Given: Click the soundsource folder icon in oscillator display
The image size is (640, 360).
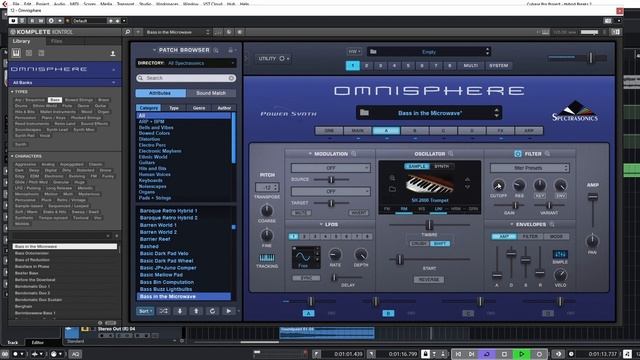Looking at the screenshot, I should point(392,189).
